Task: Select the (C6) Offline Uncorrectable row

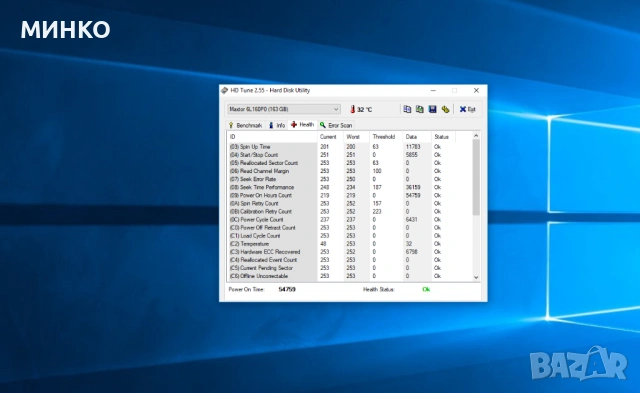Action: (x=350, y=276)
